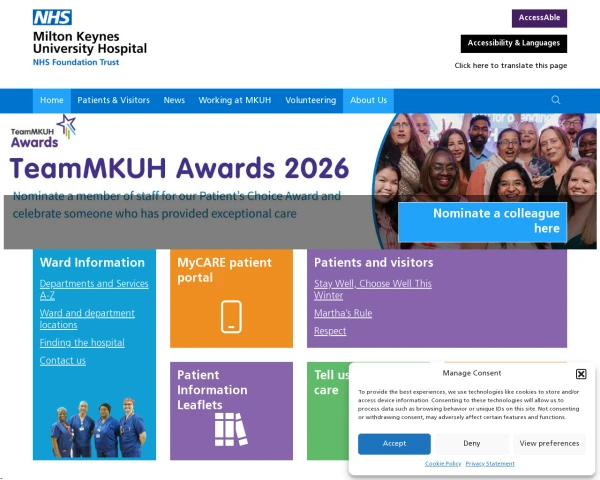Accept cookies in consent dialog
Screen dimensions: 600x480
point(394,444)
